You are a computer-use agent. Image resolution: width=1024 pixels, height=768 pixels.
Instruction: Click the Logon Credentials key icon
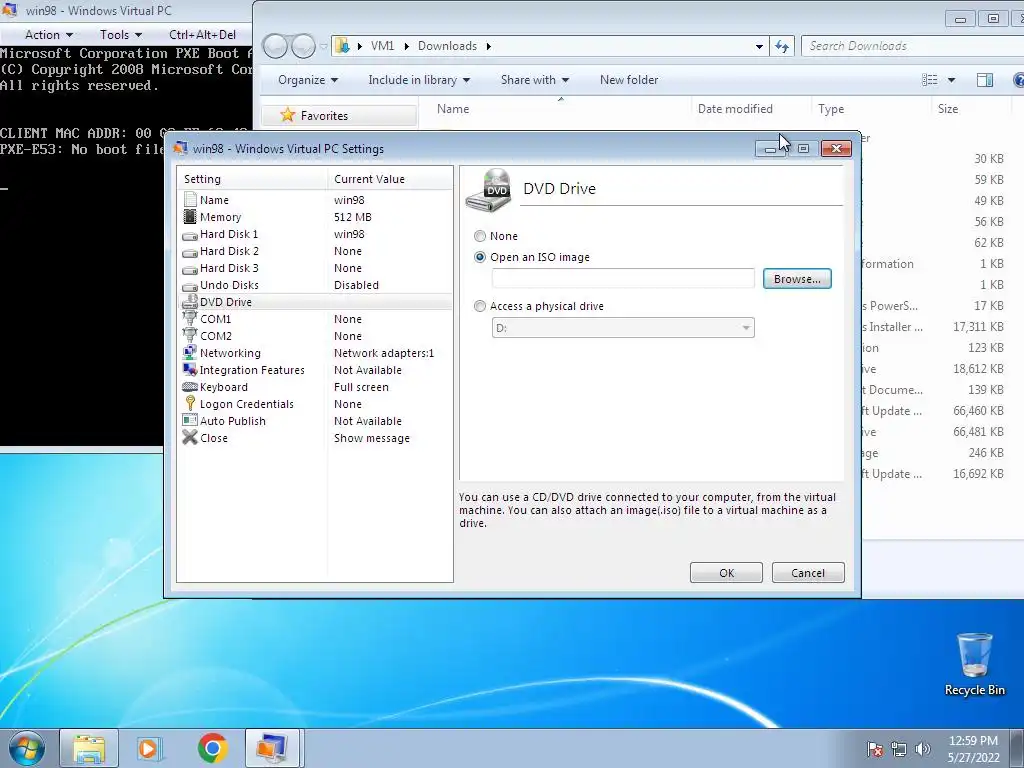click(190, 404)
